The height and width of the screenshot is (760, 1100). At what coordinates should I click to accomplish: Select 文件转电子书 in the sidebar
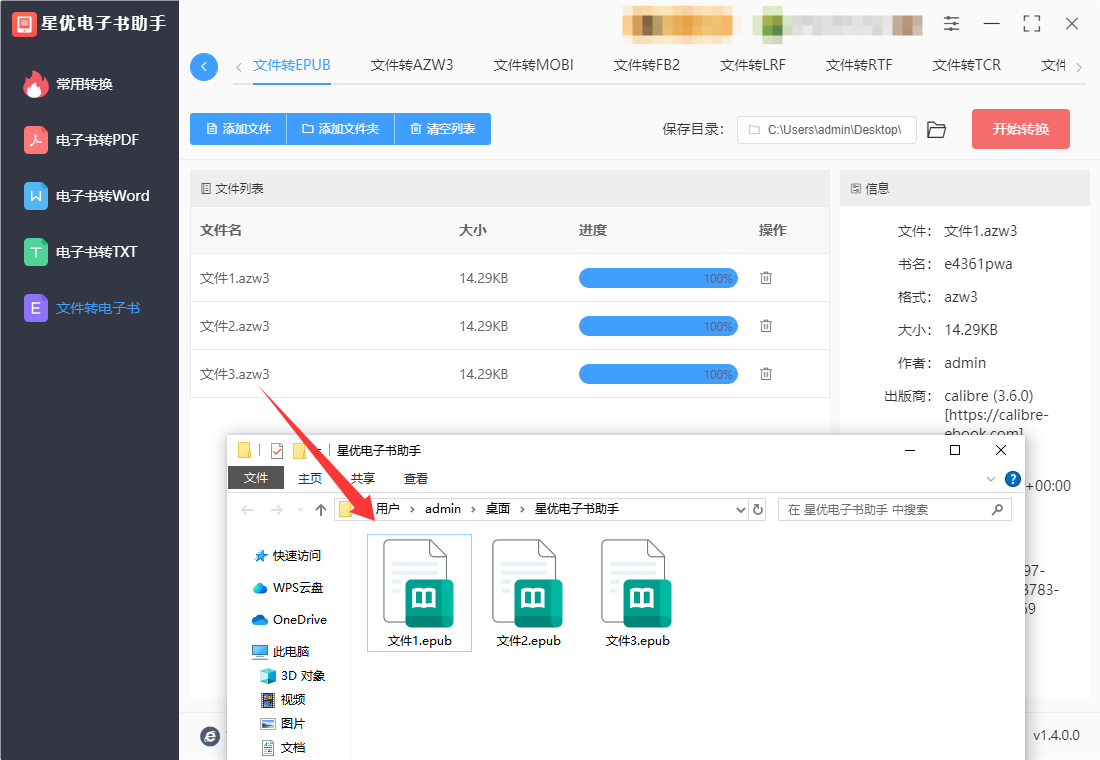(x=83, y=308)
